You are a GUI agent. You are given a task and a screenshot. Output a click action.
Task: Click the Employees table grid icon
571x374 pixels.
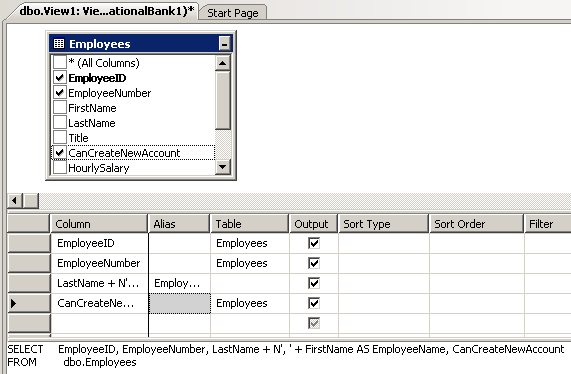click(x=59, y=44)
